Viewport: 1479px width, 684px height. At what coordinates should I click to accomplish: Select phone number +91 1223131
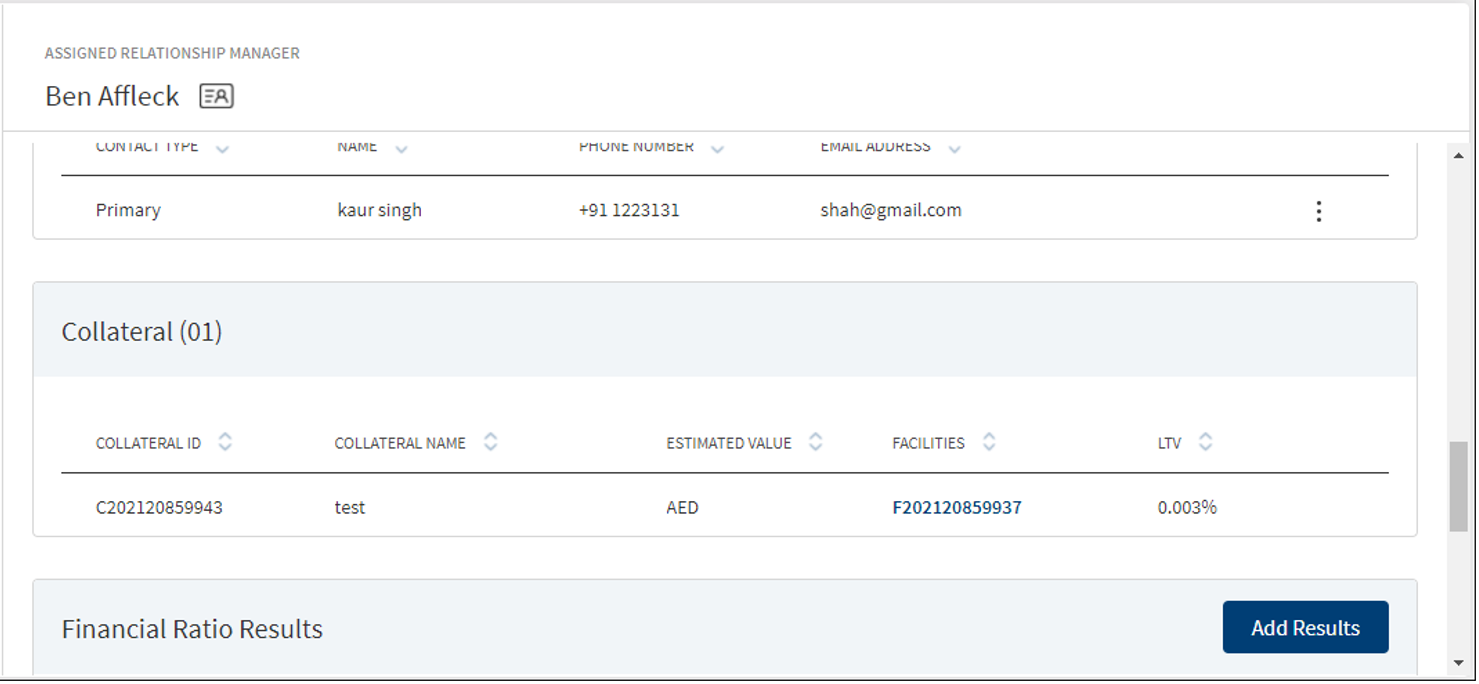629,210
